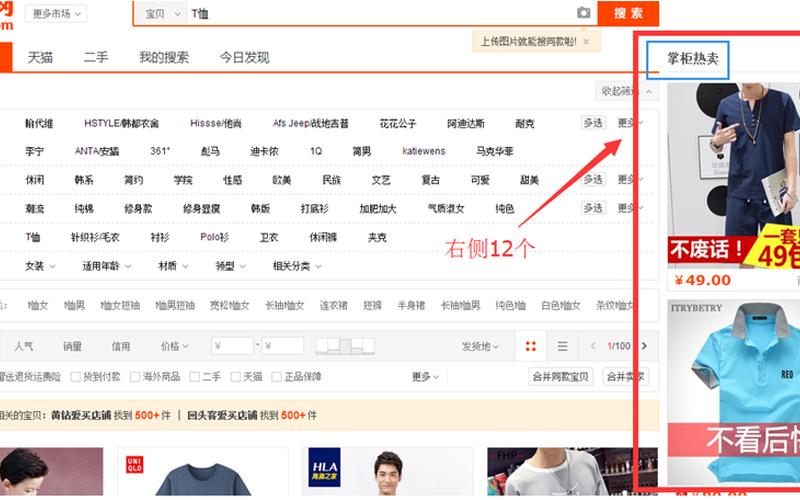
Task: Open the UNIQLO T-shirt product thumbnail
Action: click(x=203, y=472)
